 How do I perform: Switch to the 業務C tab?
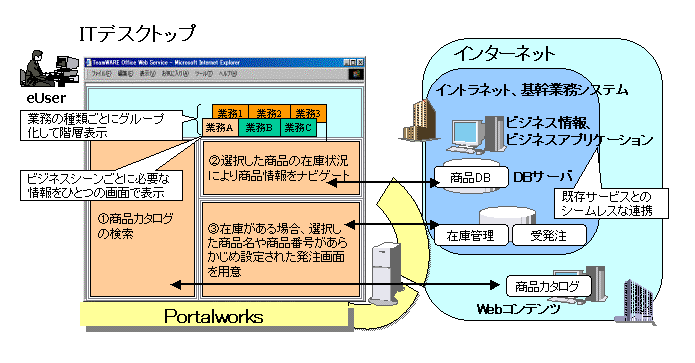298,128
